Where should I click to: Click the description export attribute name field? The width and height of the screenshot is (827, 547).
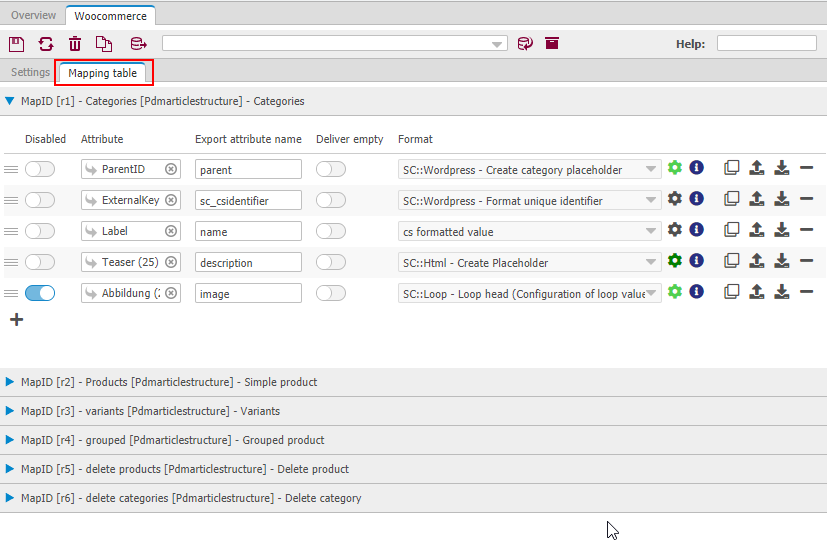[248, 262]
